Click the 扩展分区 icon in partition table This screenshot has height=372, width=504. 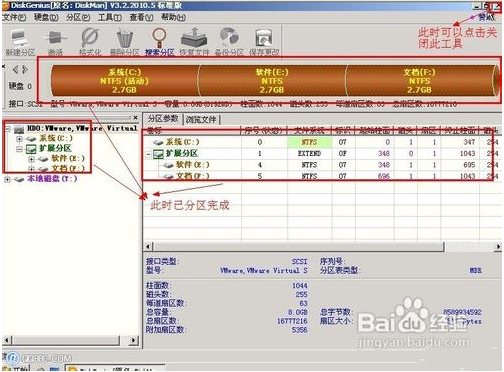[158, 154]
